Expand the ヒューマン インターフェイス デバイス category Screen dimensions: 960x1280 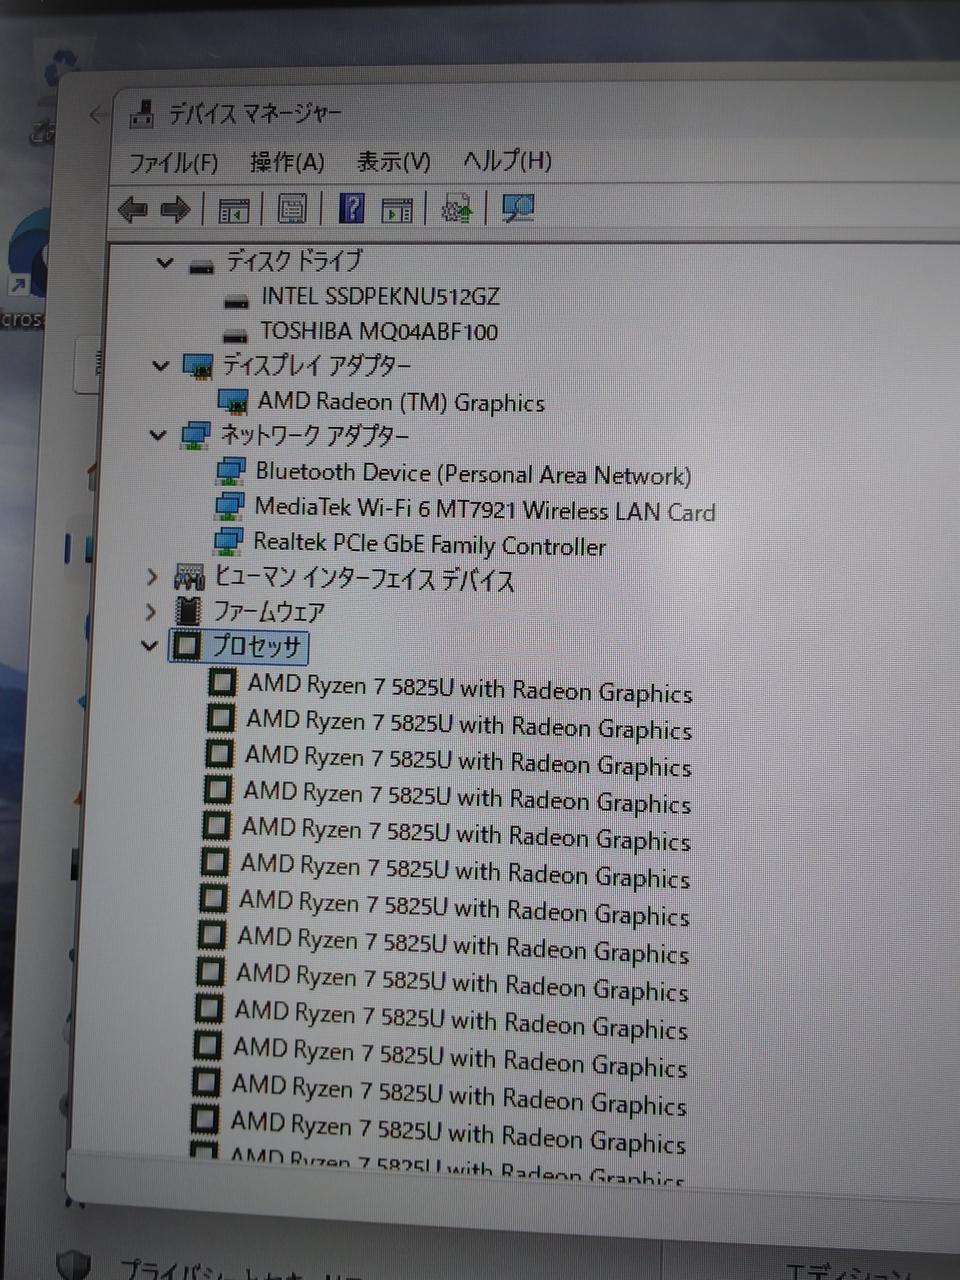[x=152, y=577]
